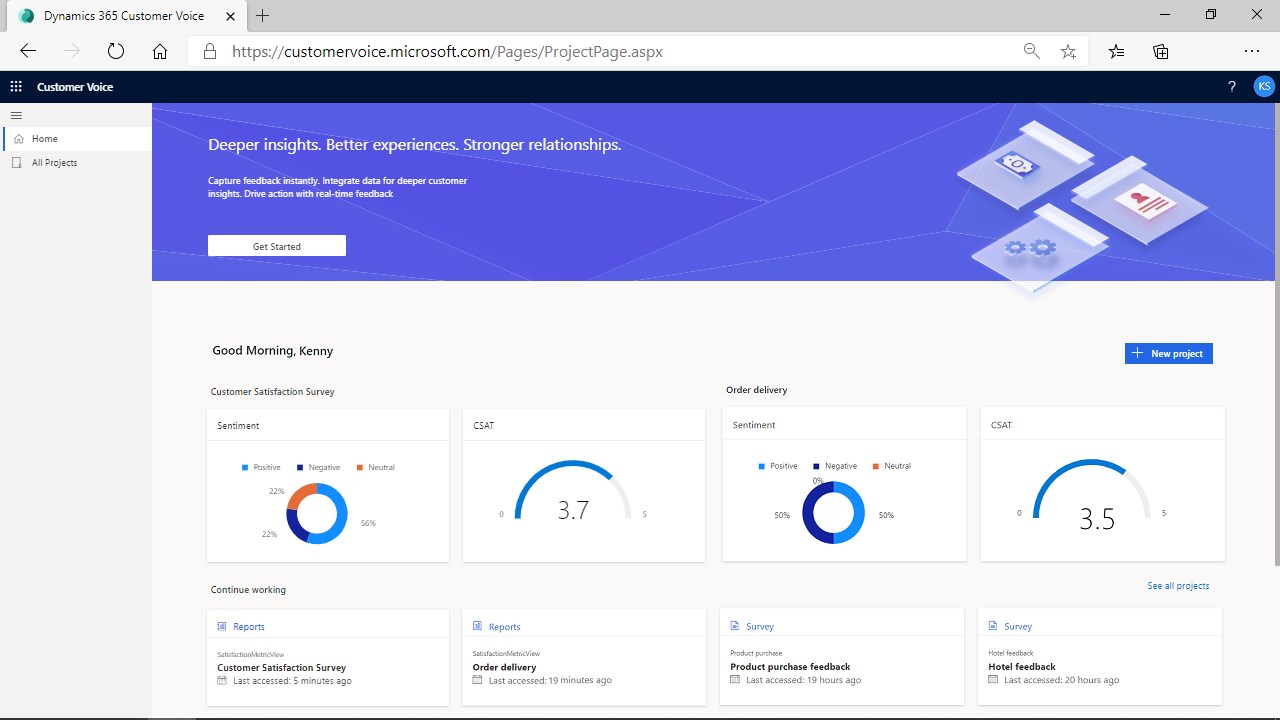The width and height of the screenshot is (1280, 720).
Task: Create a New project
Action: pos(1168,353)
